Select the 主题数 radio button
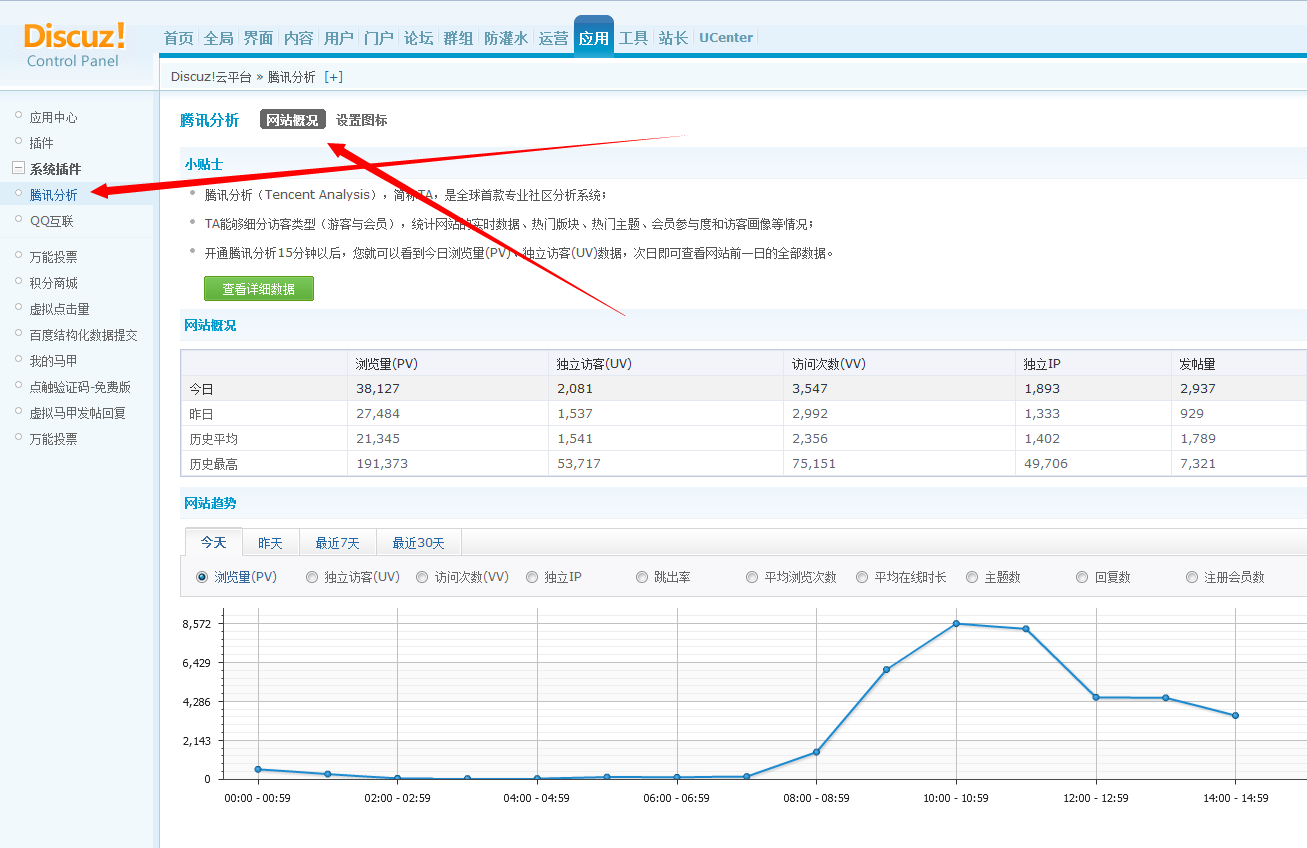Screen dimensions: 1307x848 point(972,577)
